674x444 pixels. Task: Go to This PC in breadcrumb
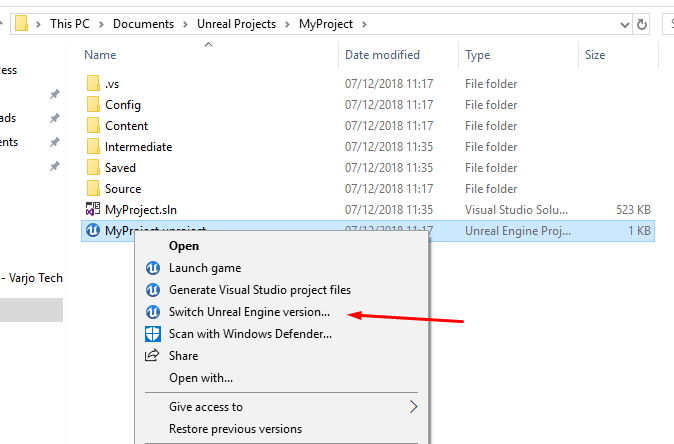tap(70, 24)
